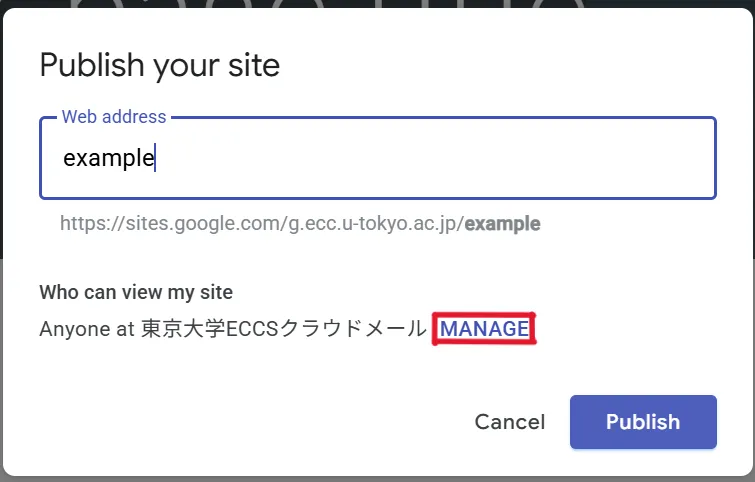
Task: Click blank dialog area left of Cancel
Action: [x=250, y=422]
